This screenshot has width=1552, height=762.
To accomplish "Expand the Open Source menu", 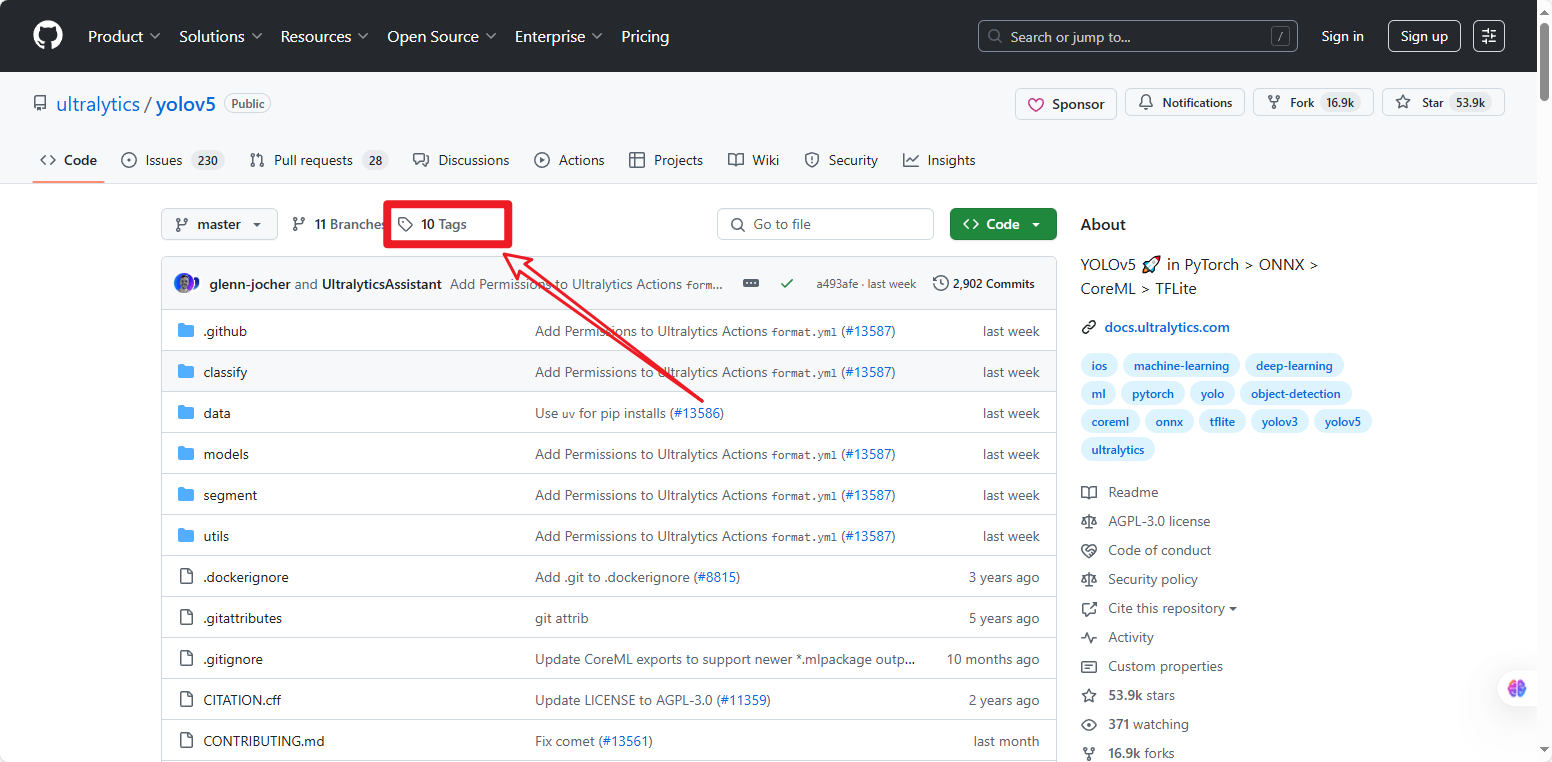I will pos(442,36).
